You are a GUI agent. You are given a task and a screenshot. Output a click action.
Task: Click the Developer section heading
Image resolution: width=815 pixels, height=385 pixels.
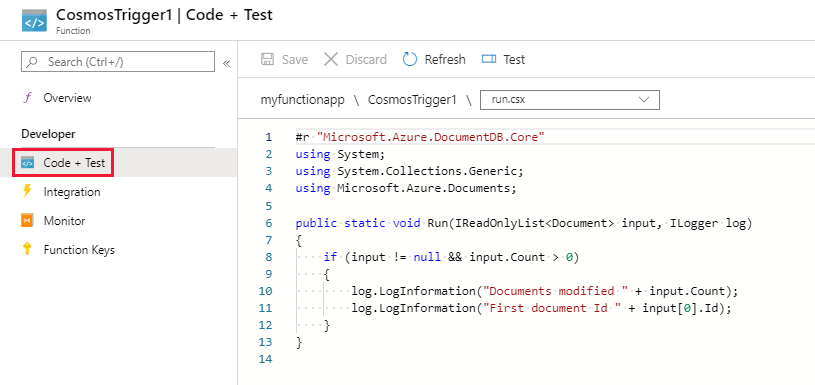pyautogui.click(x=48, y=134)
